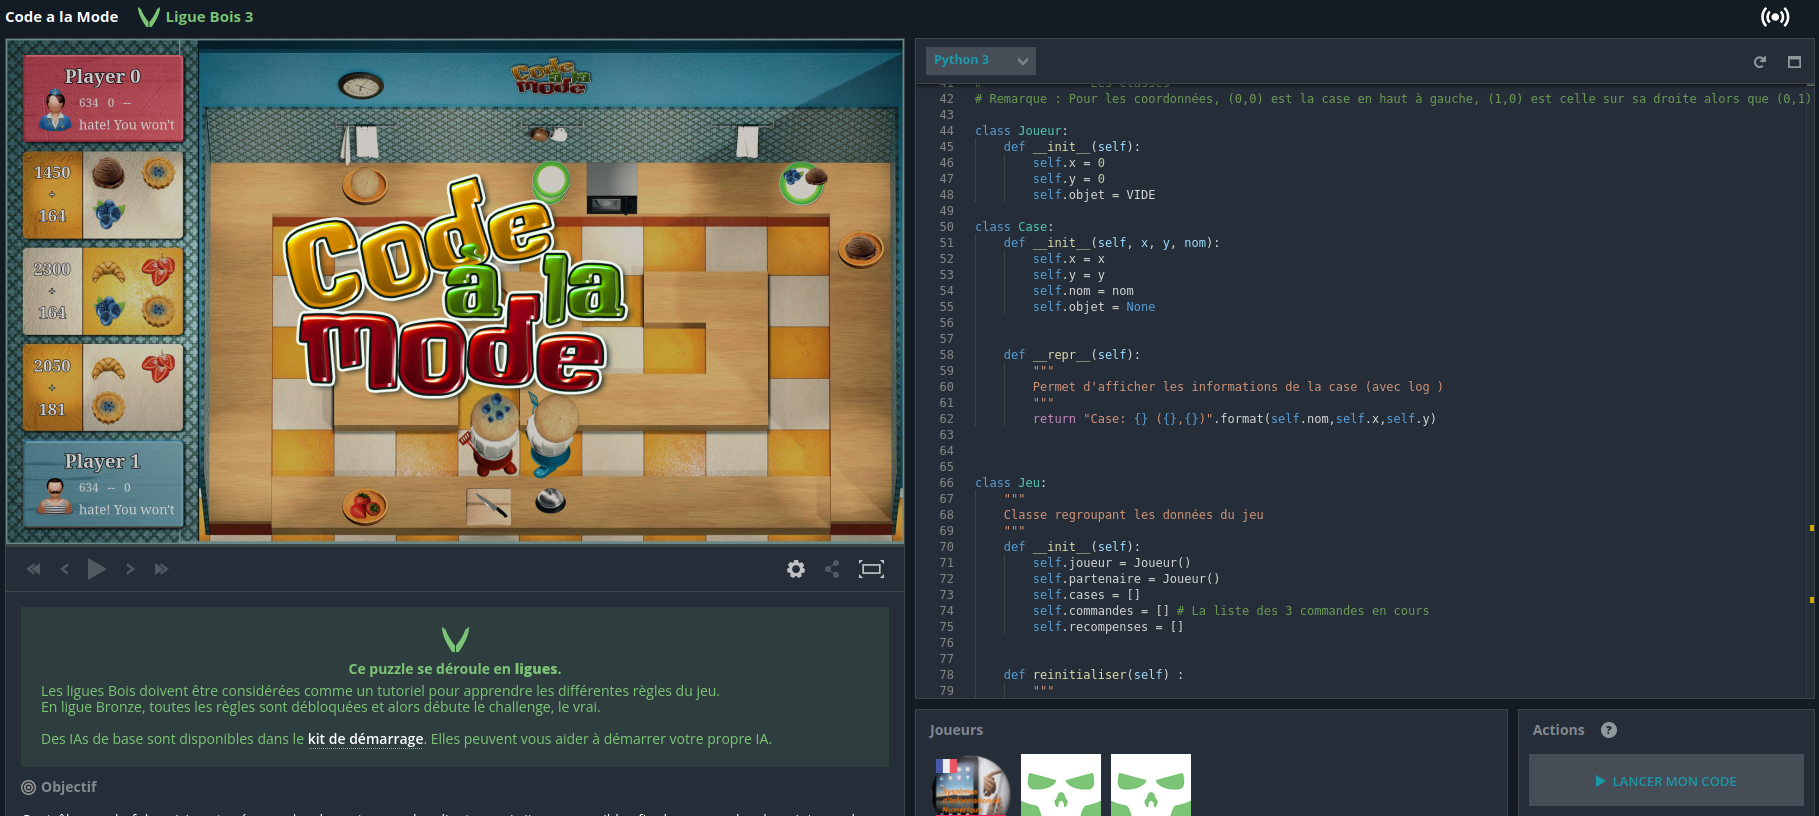Click the reset code icon
Image resolution: width=1819 pixels, height=816 pixels.
click(x=1760, y=62)
